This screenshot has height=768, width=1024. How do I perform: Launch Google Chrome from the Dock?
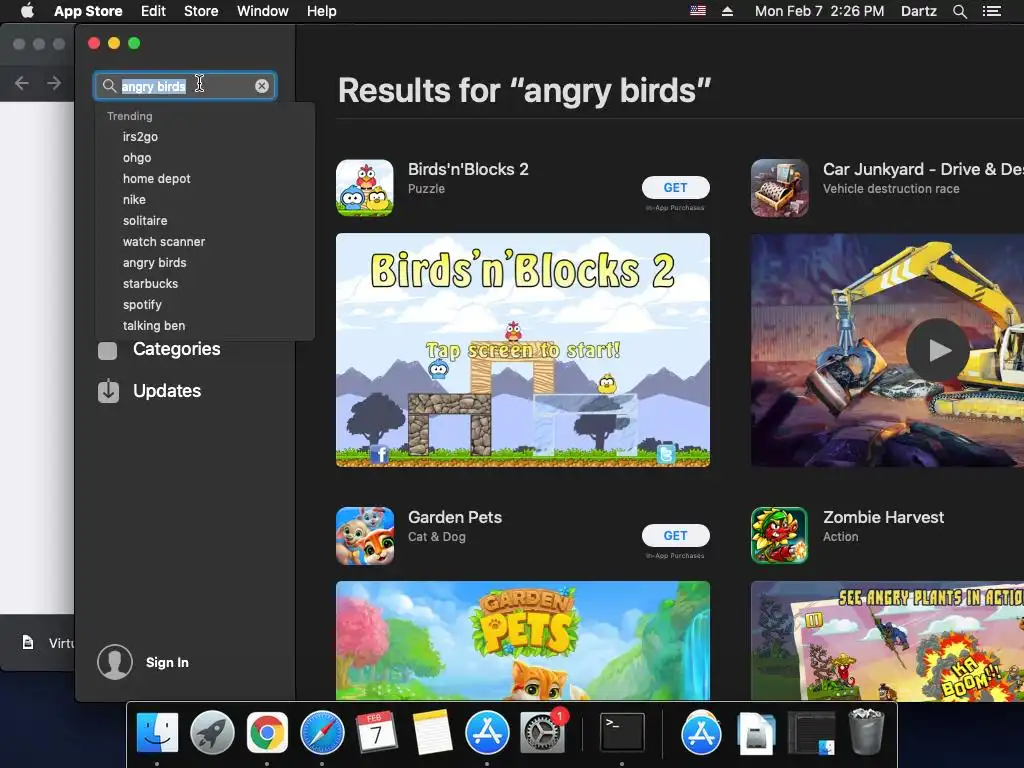click(x=267, y=732)
